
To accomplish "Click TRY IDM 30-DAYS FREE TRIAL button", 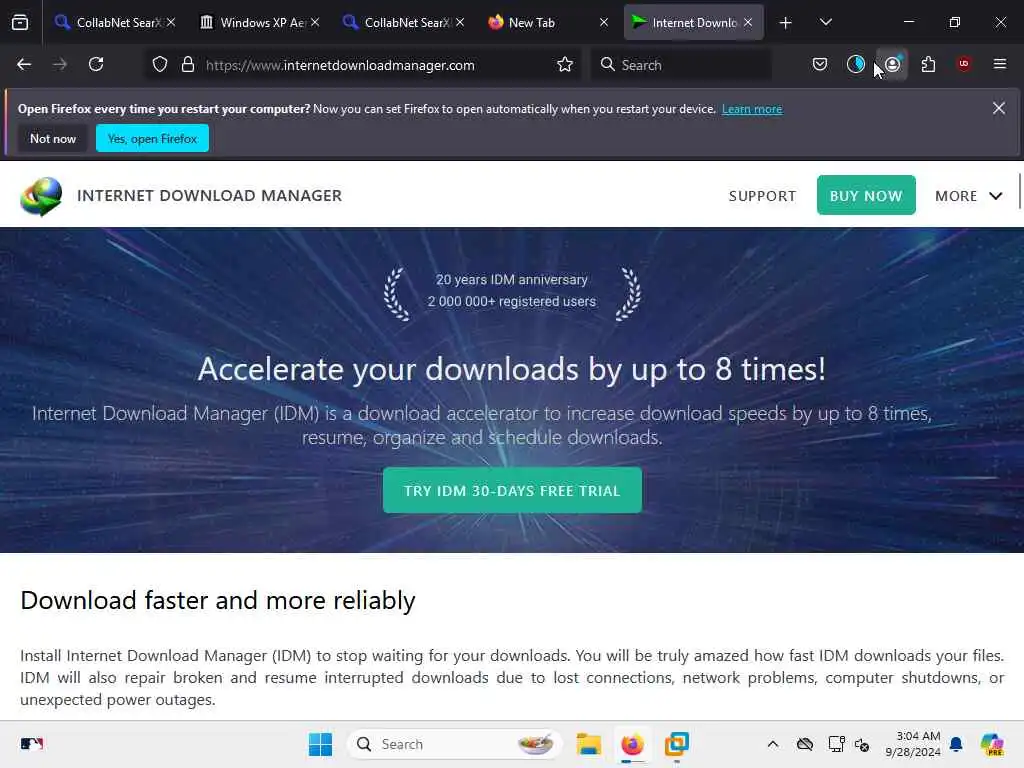I will click(x=512, y=490).
